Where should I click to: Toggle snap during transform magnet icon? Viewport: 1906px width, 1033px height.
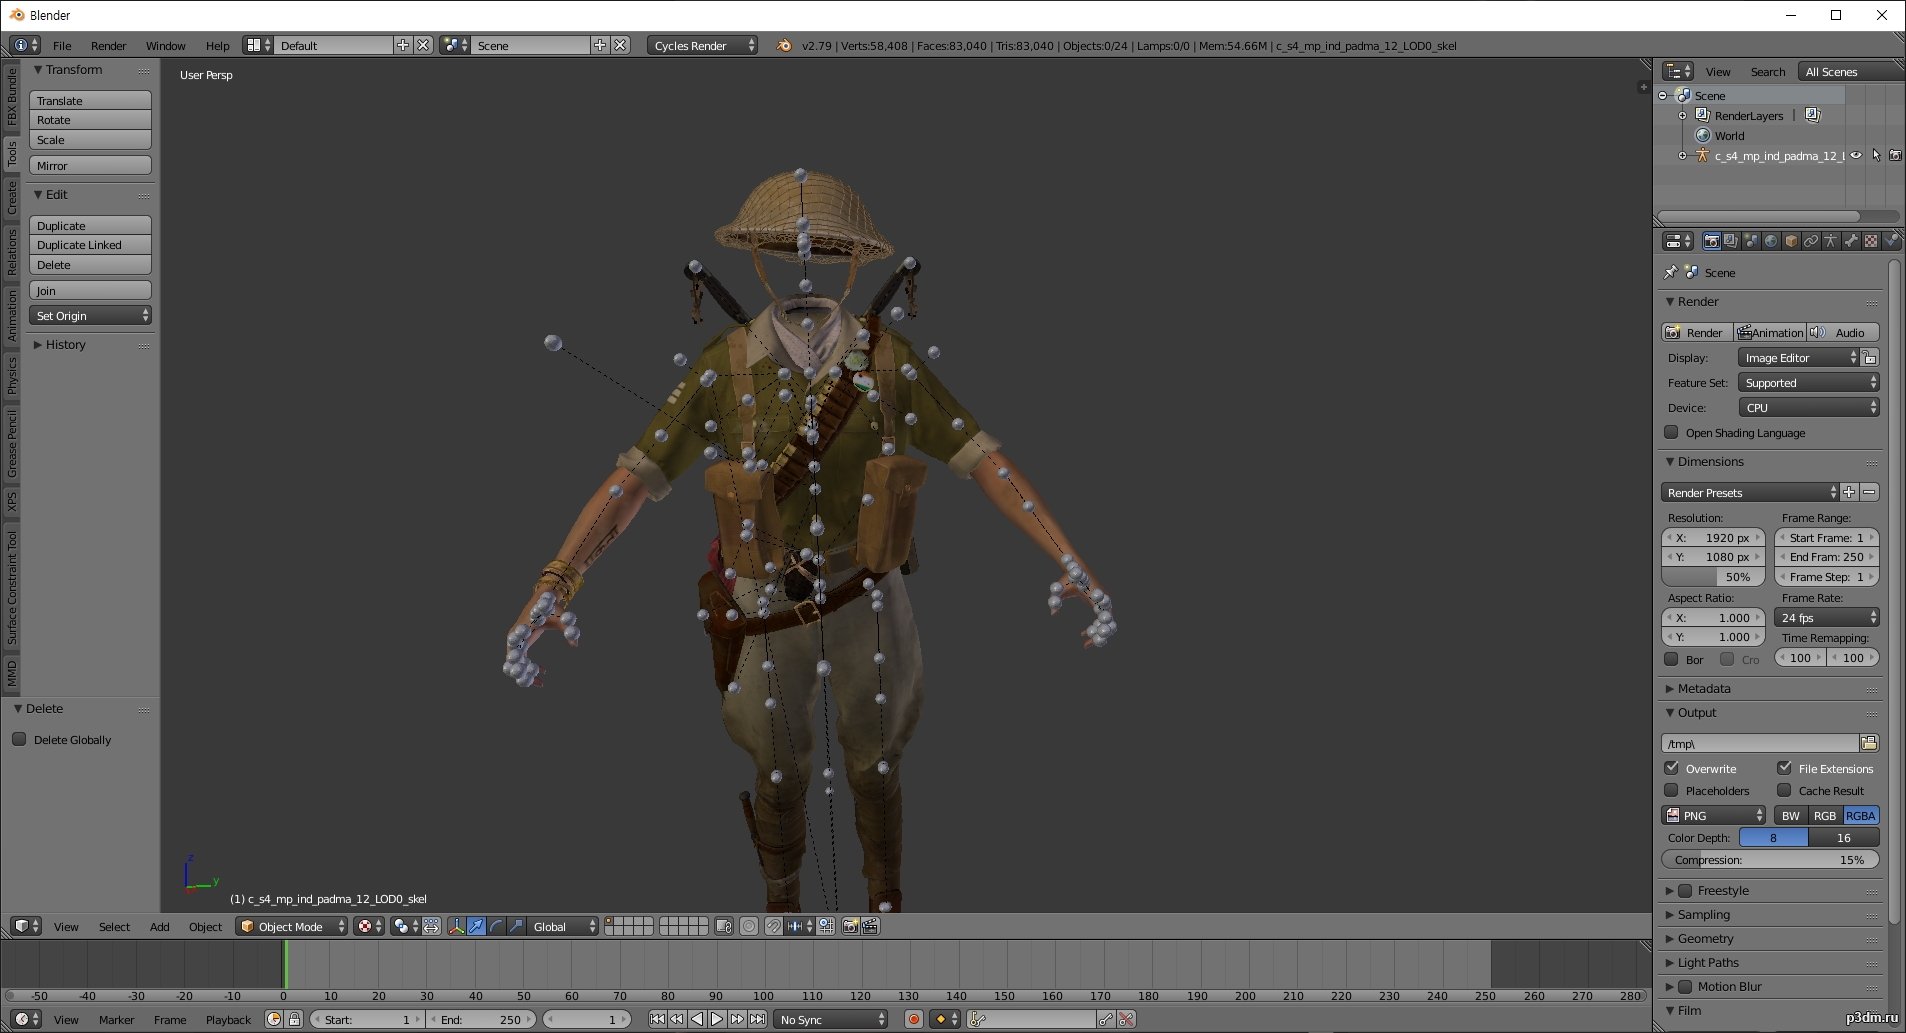click(773, 926)
